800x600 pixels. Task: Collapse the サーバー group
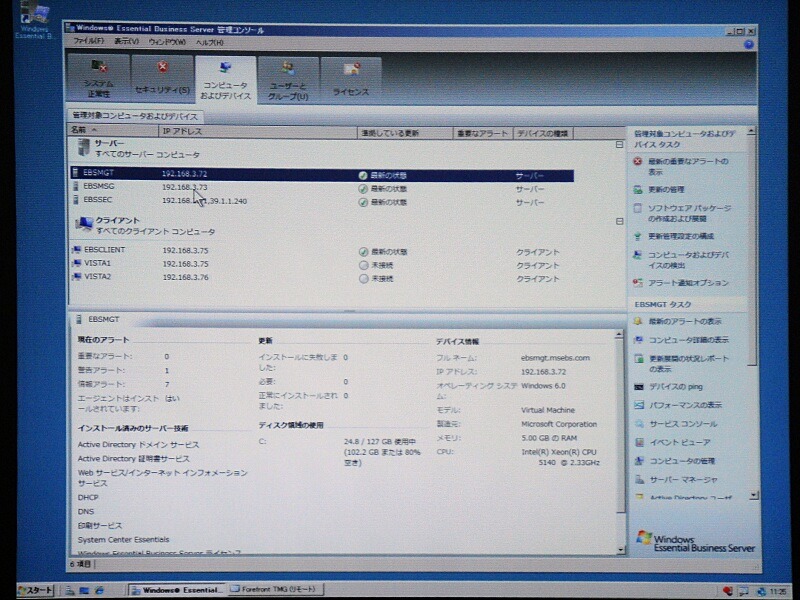[619, 145]
